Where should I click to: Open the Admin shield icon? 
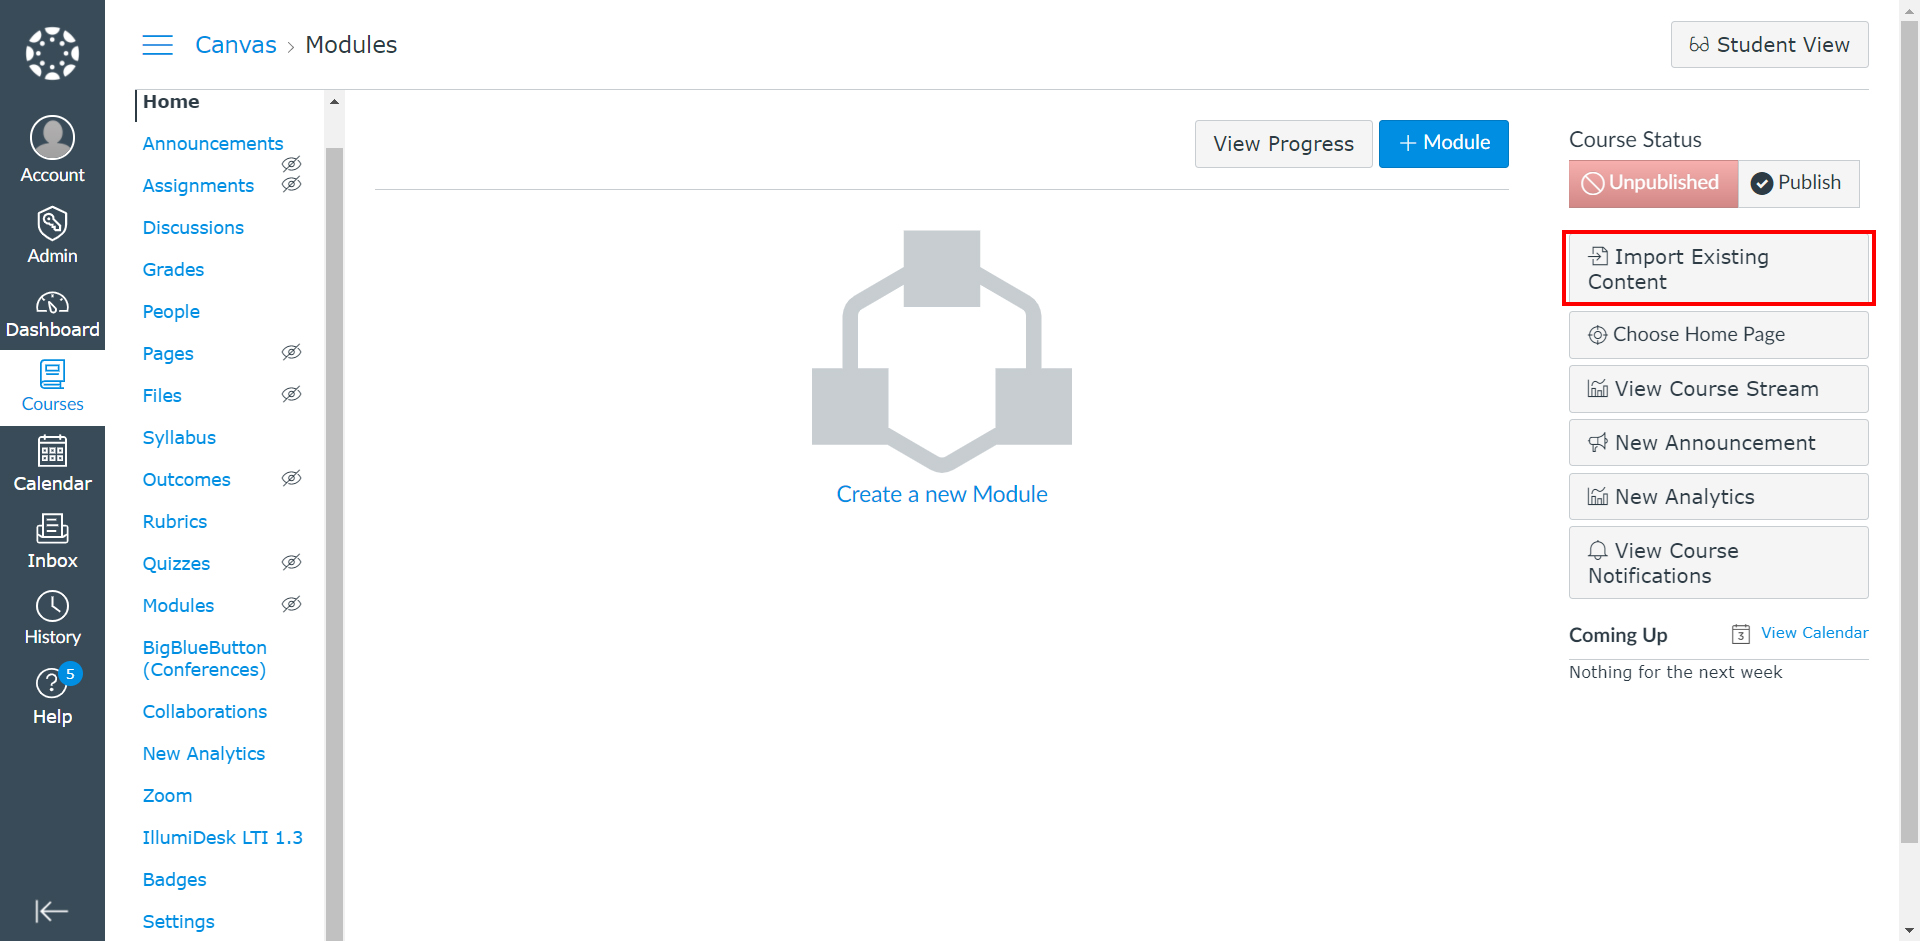(x=52, y=223)
